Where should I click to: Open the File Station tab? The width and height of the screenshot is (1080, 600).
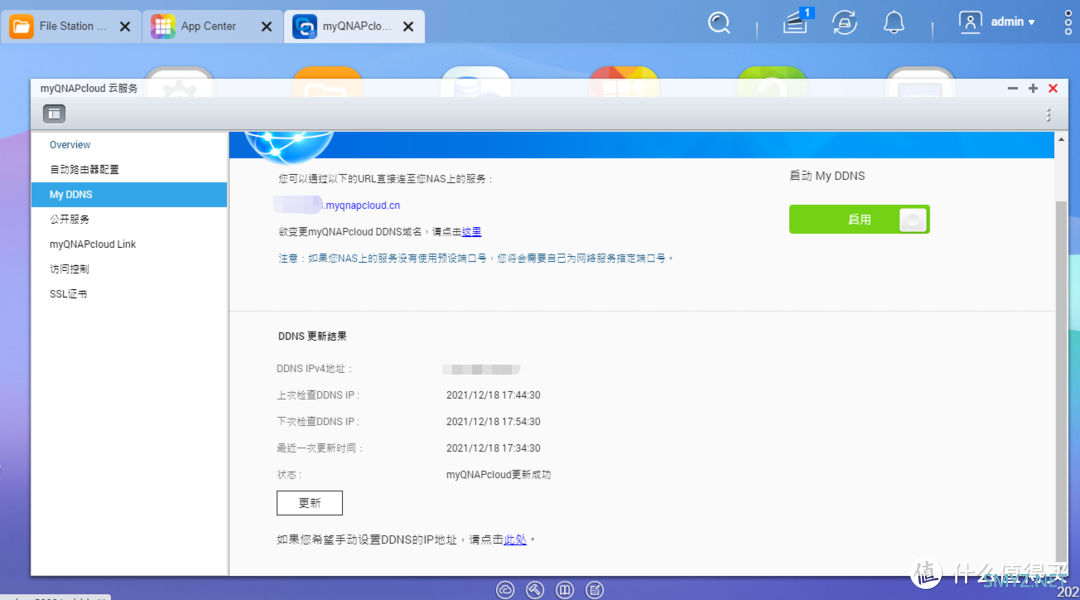click(x=72, y=26)
